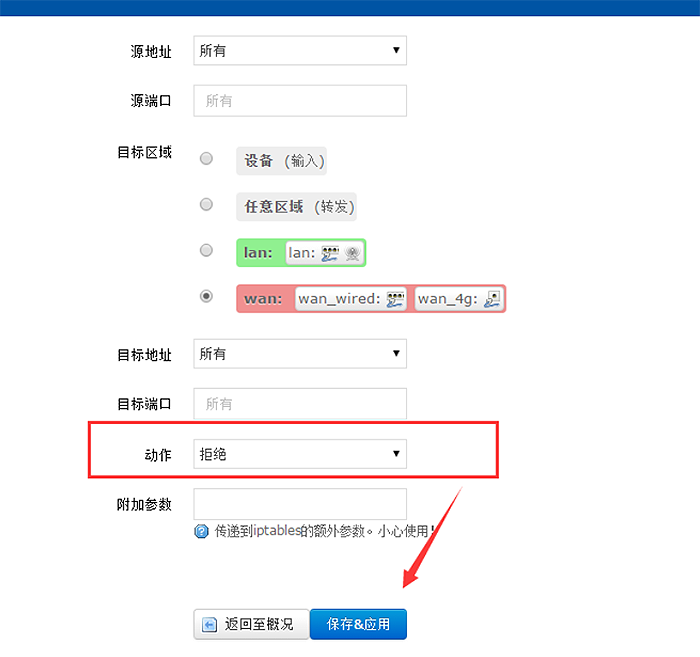Screen dimensions: 700x657
Task: Select the 设备 (输入) target zone radio
Action: click(206, 158)
